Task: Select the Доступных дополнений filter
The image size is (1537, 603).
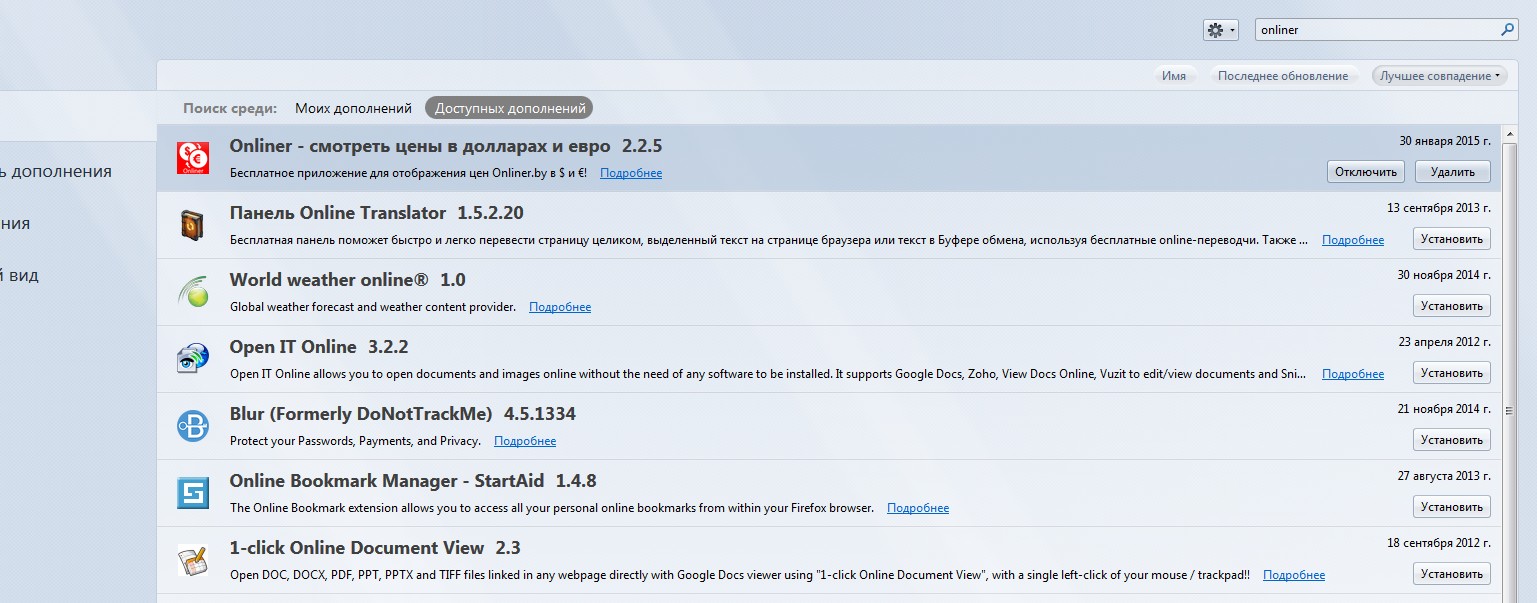Action: 509,108
